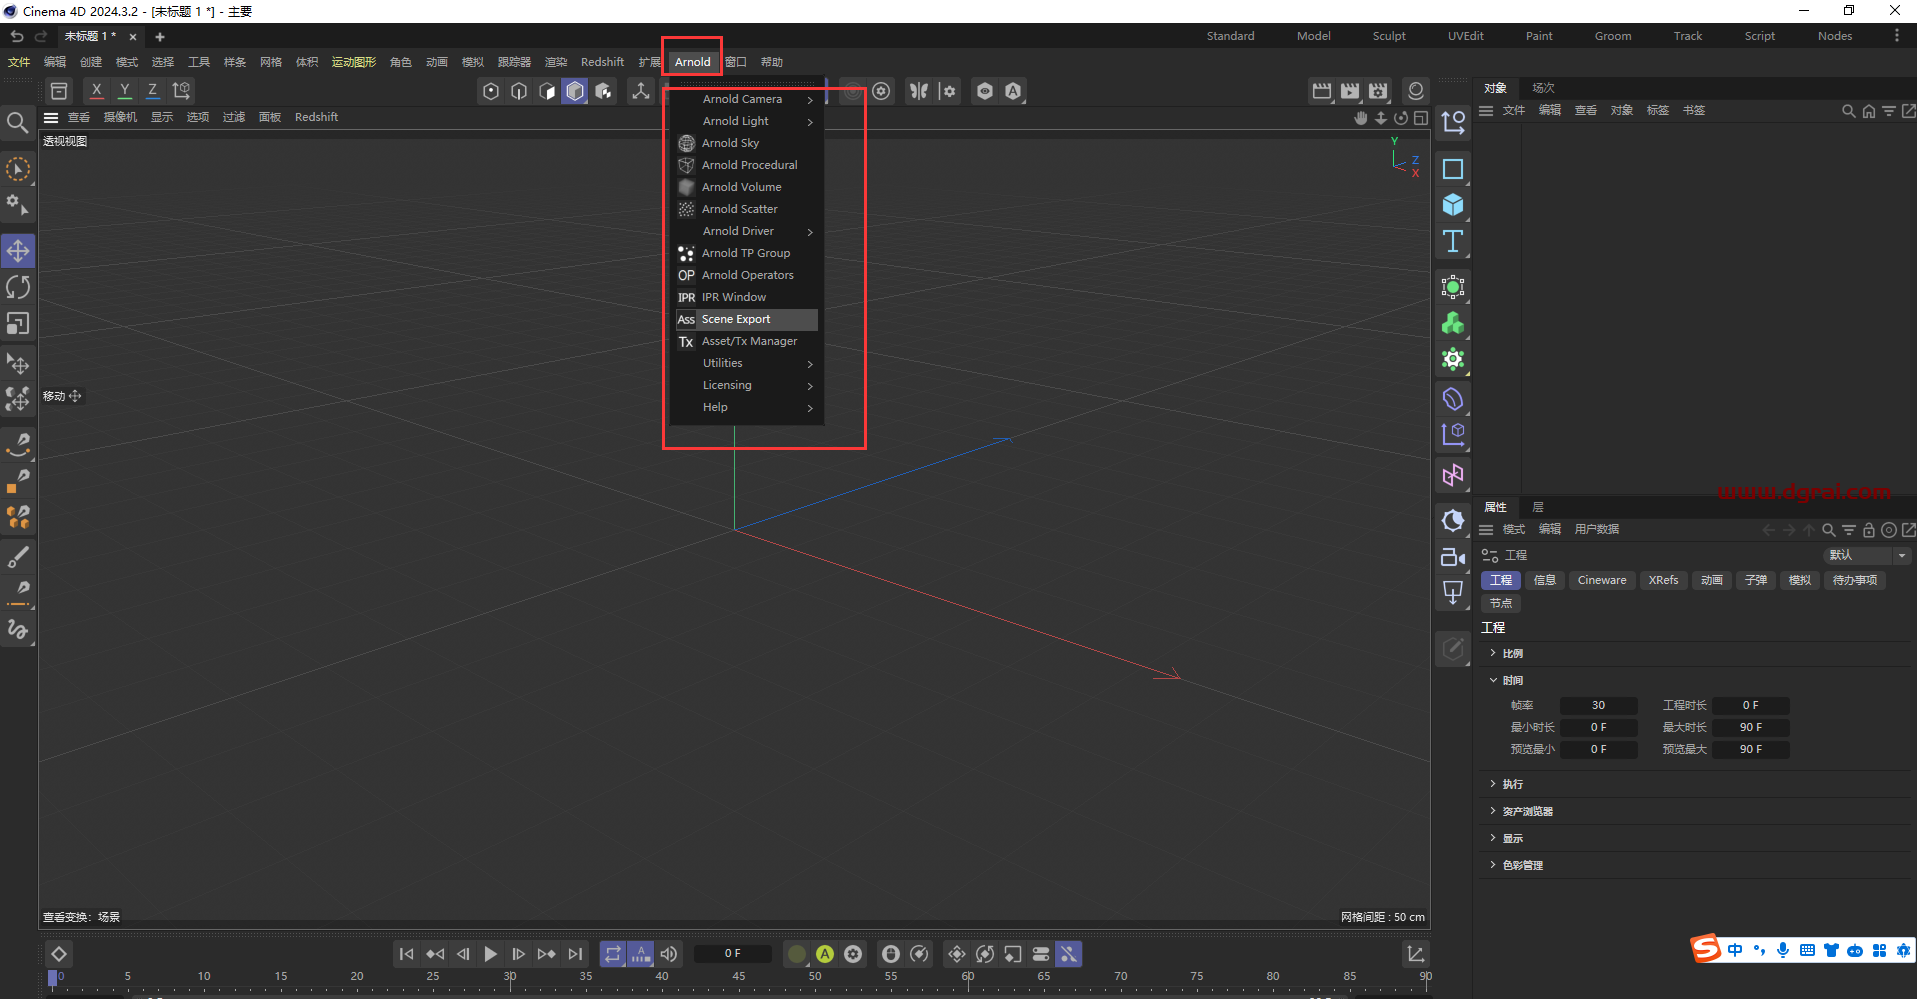Viewport: 1917px width, 999px height.
Task: Toggle autokeying button with A icon
Action: pyautogui.click(x=825, y=954)
